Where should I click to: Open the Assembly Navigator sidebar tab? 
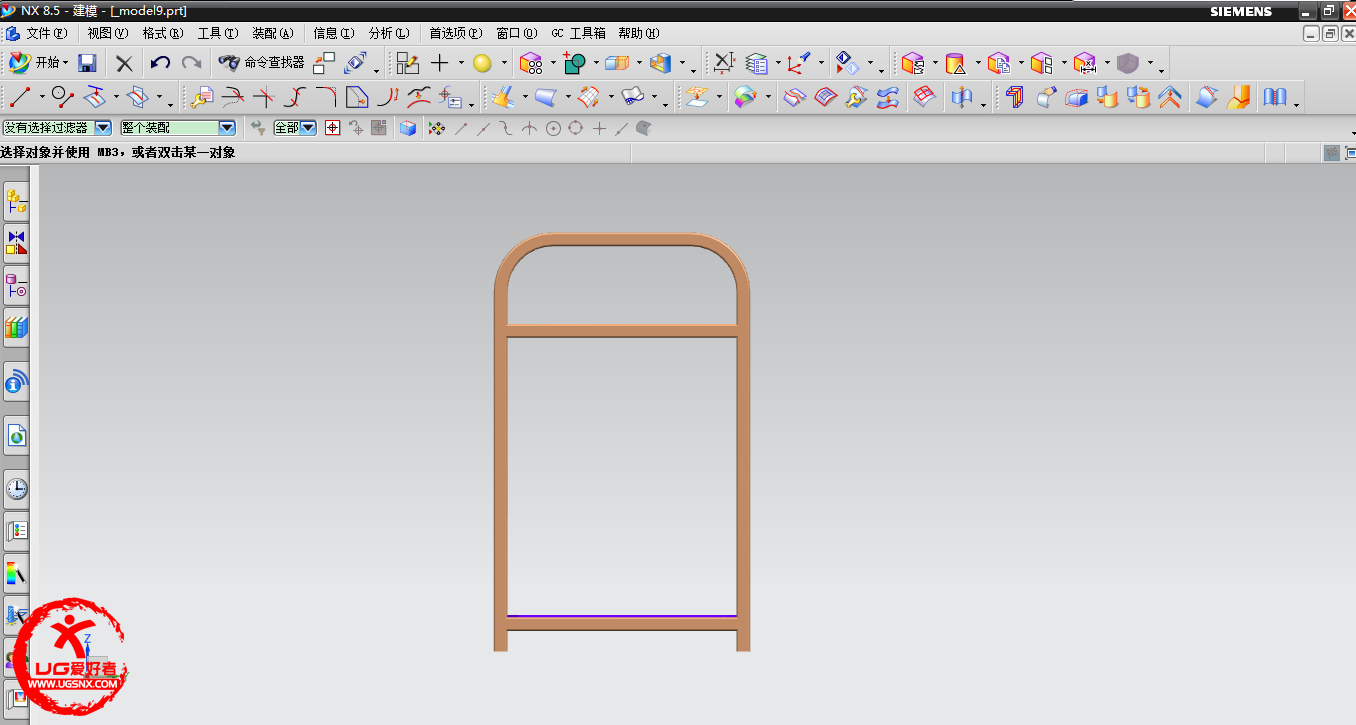[16, 203]
